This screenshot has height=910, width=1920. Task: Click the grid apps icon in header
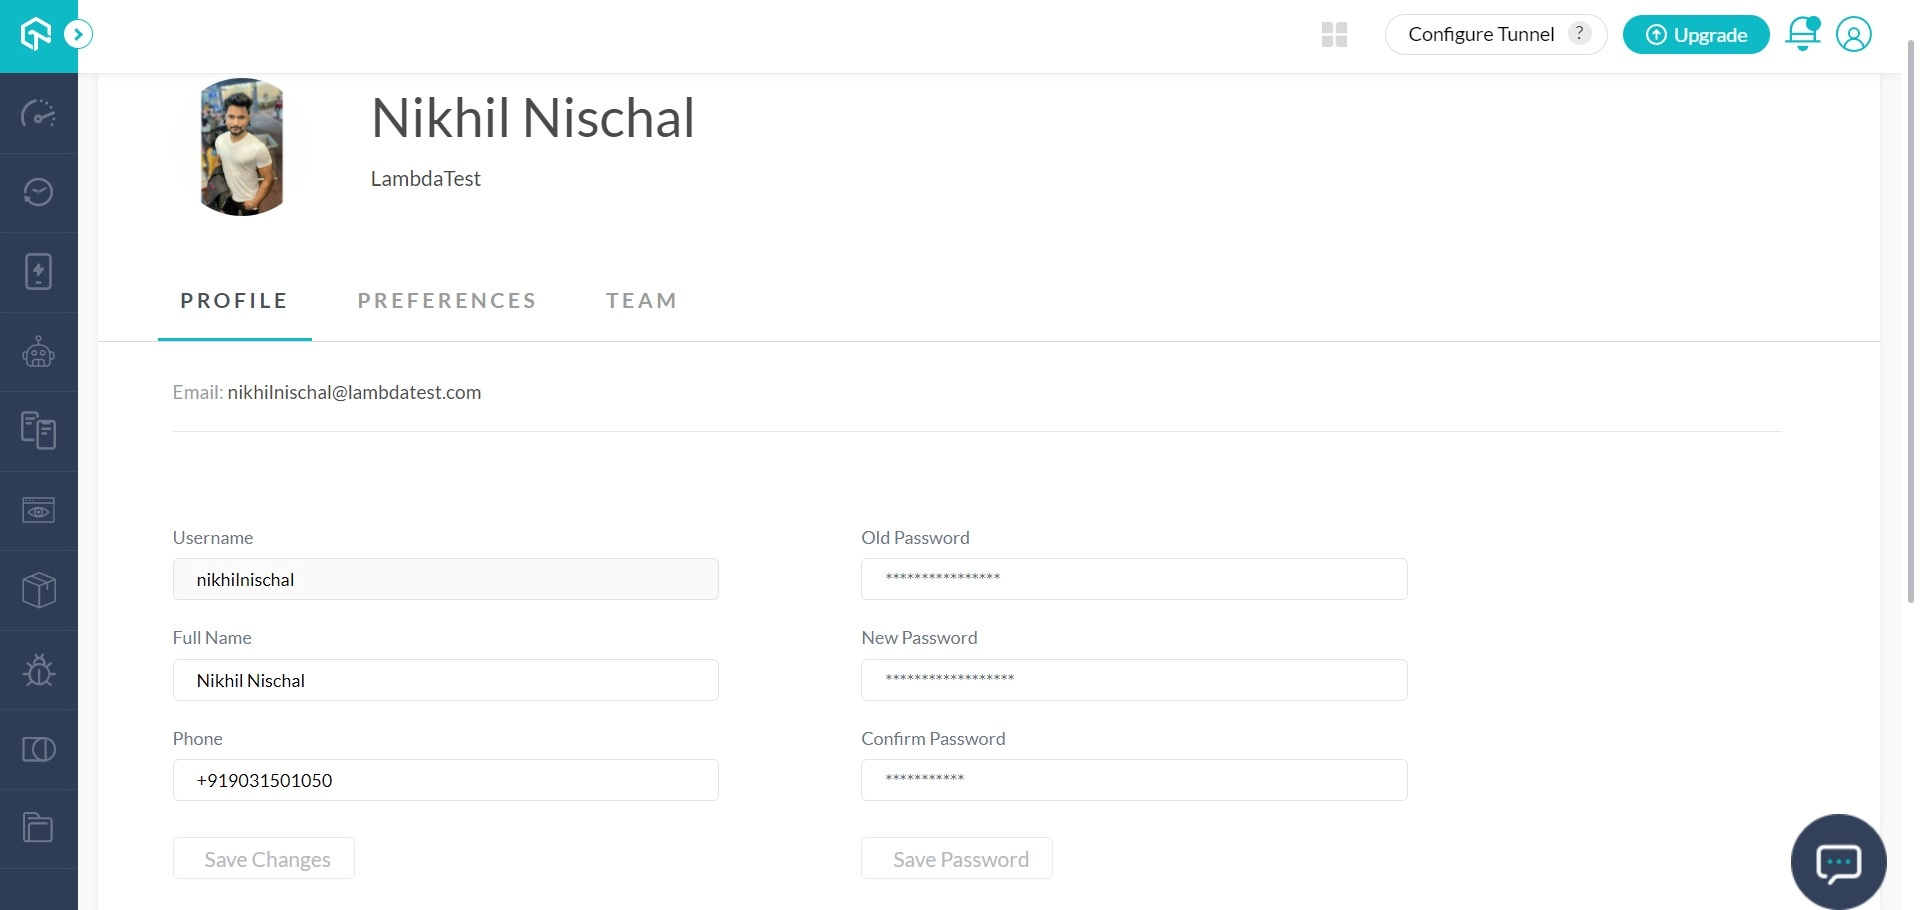(x=1334, y=35)
